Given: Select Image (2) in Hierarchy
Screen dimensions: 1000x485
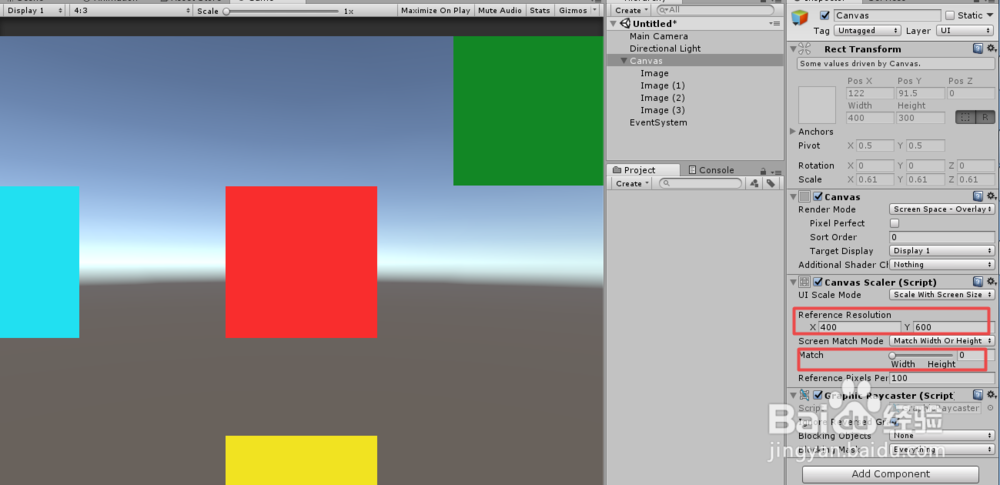Looking at the screenshot, I should pyautogui.click(x=663, y=98).
